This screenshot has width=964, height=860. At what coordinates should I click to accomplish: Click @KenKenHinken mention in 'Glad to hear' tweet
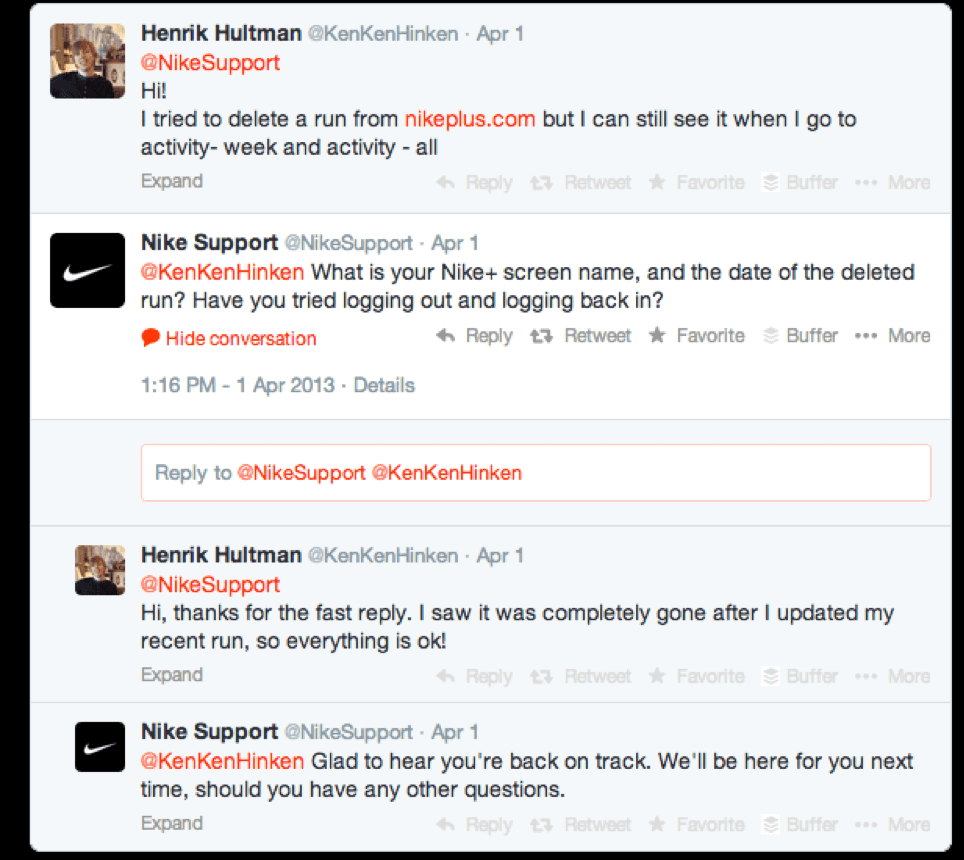tap(222, 761)
